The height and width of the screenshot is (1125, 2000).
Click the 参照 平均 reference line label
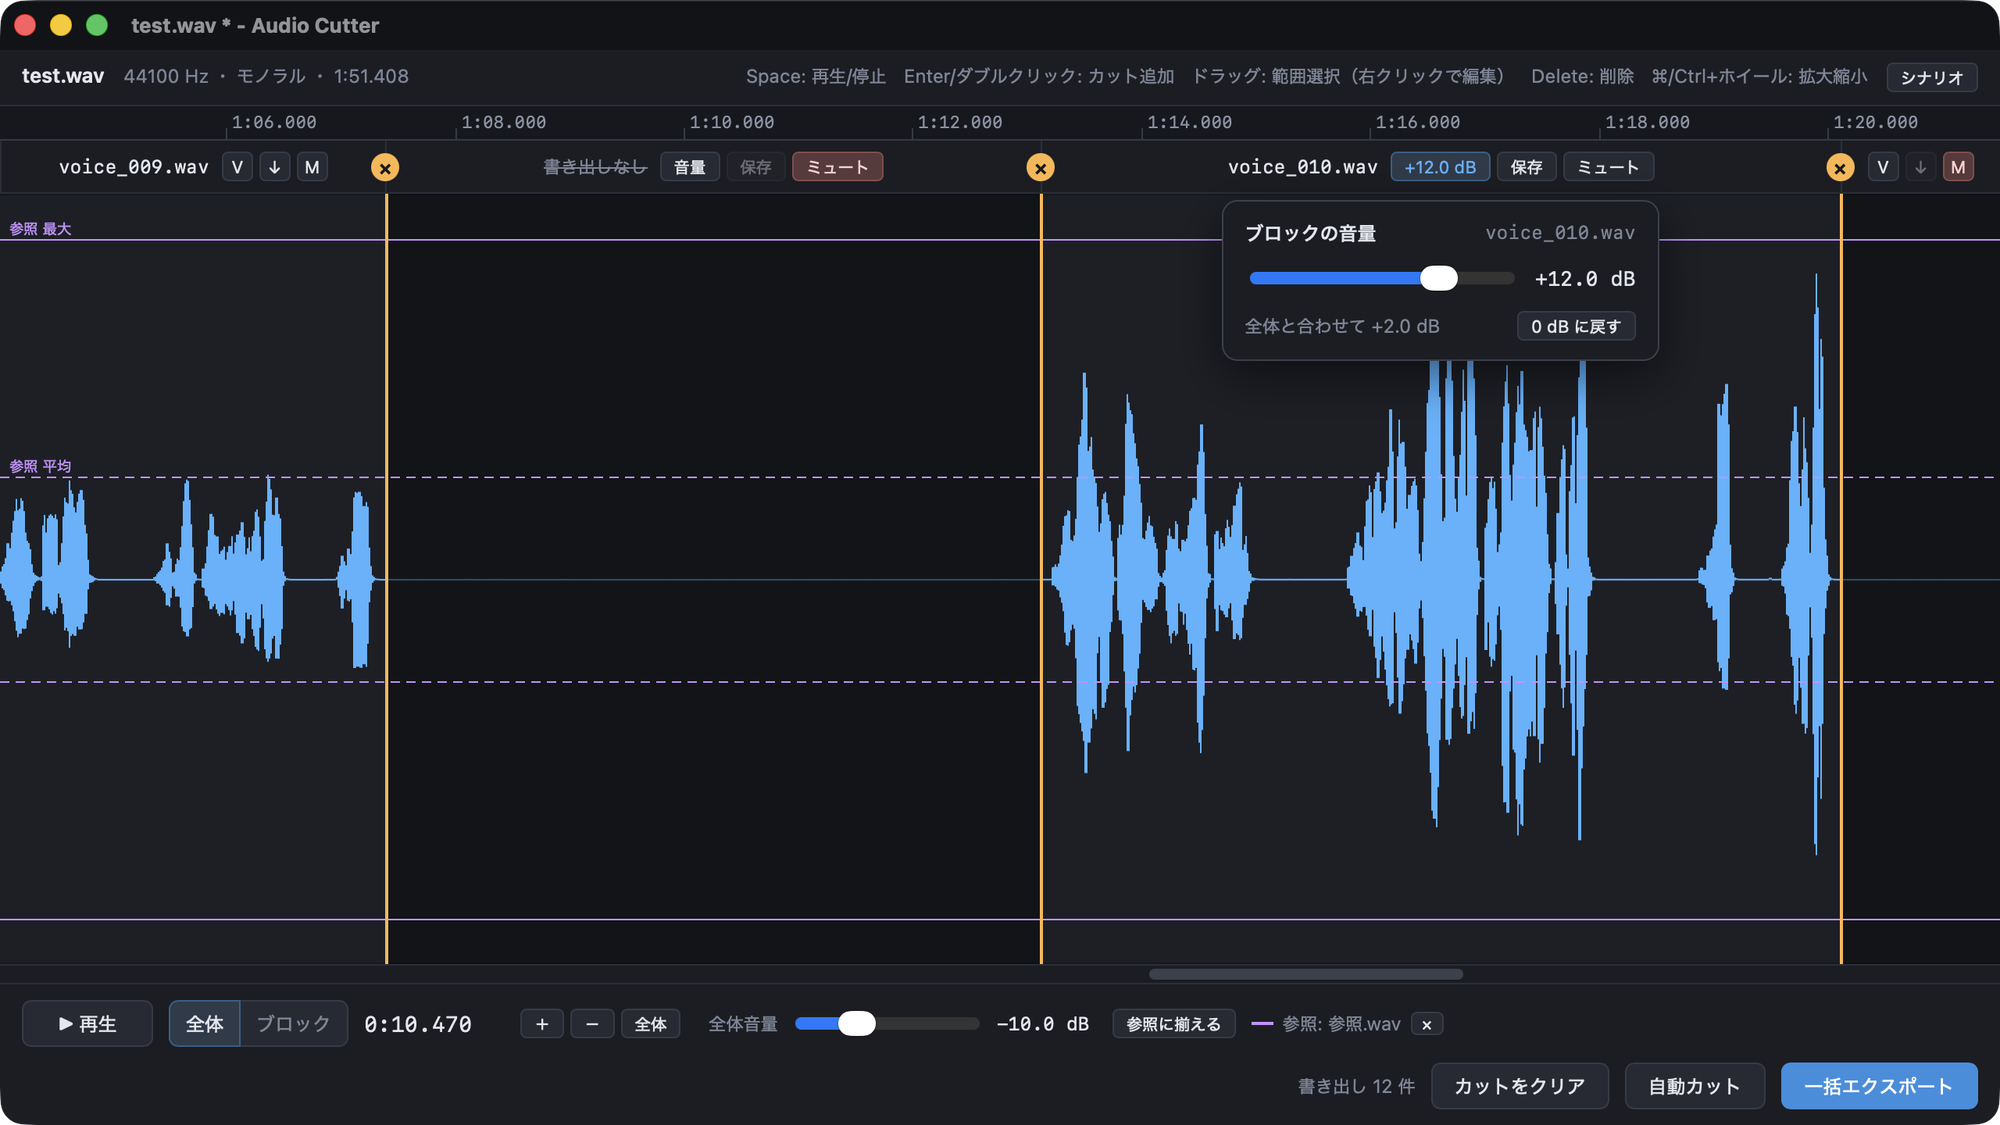coord(41,466)
